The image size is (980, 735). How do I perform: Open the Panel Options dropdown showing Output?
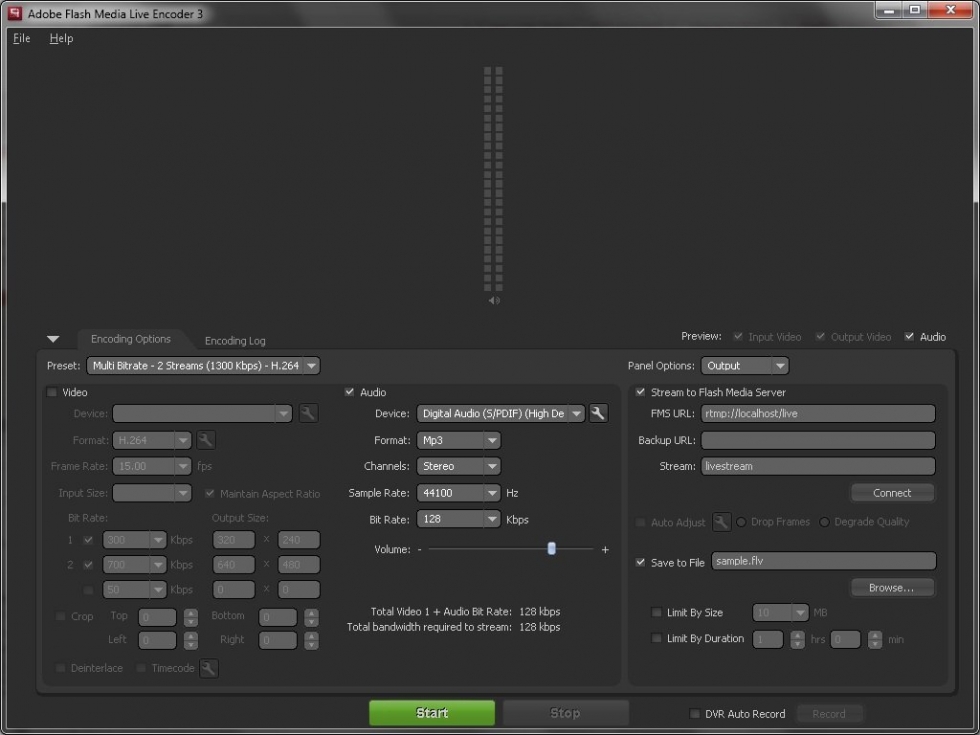(744, 365)
